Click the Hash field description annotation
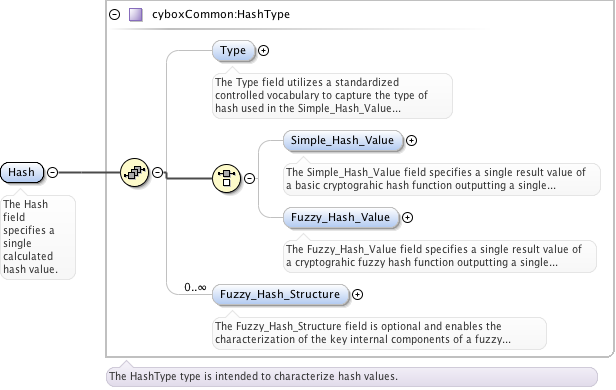Screen dimensions: 616x390 click(x=38, y=237)
